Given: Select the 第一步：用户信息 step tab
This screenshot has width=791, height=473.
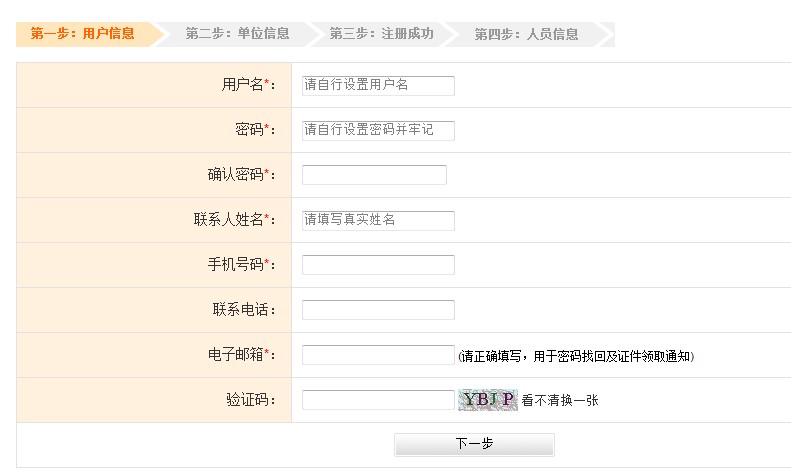Looking at the screenshot, I should pos(83,34).
